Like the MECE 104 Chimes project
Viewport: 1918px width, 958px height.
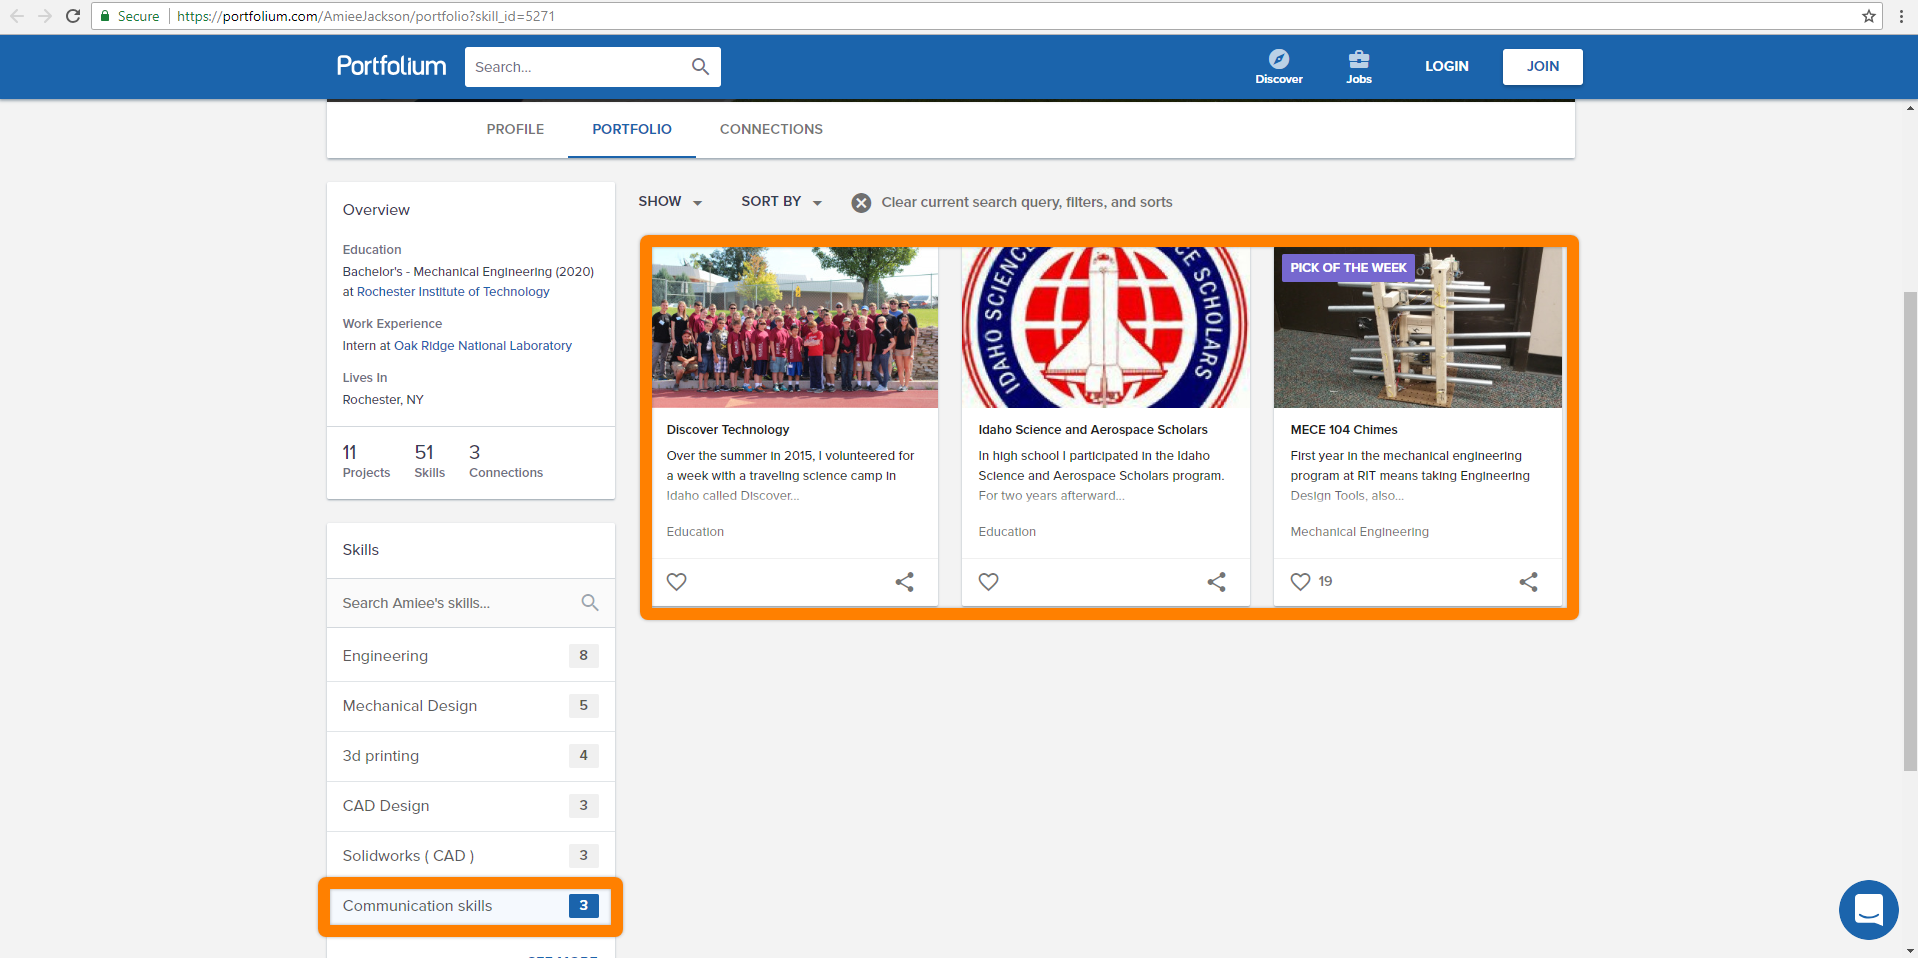tap(1300, 582)
